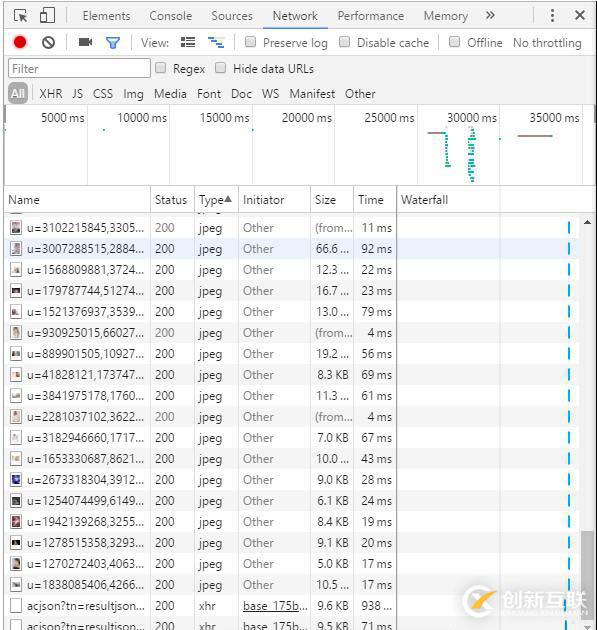Click the scroll up arrow of request list
This screenshot has width=597, height=630.
(587, 222)
